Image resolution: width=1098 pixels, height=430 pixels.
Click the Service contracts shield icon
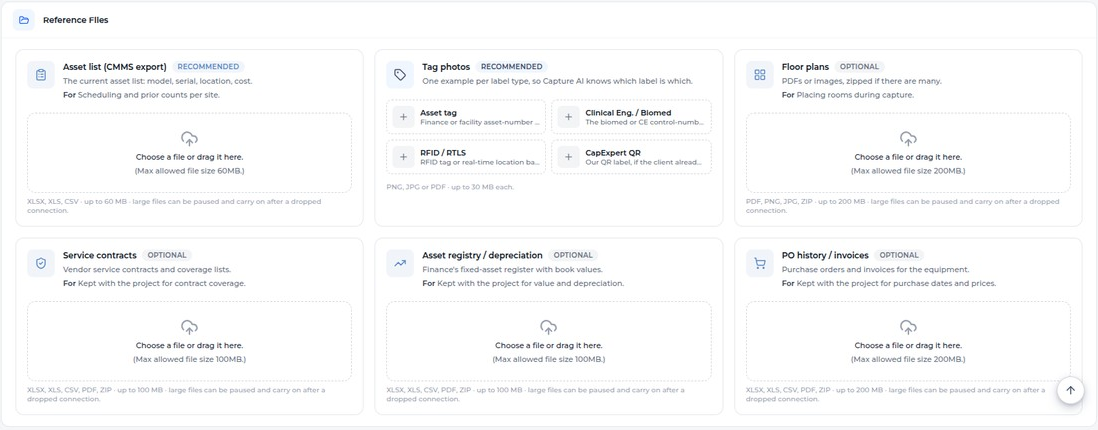[x=41, y=263]
